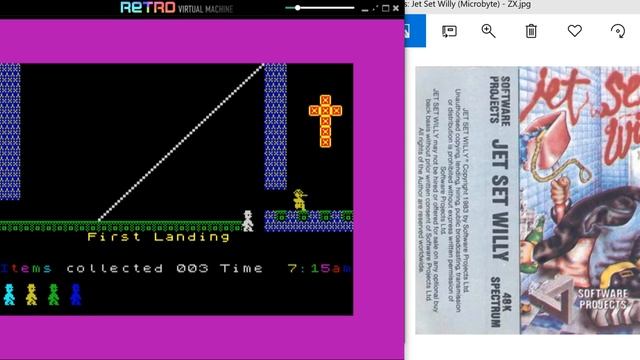Click the yellow guardian sprite on platform

tap(300, 200)
